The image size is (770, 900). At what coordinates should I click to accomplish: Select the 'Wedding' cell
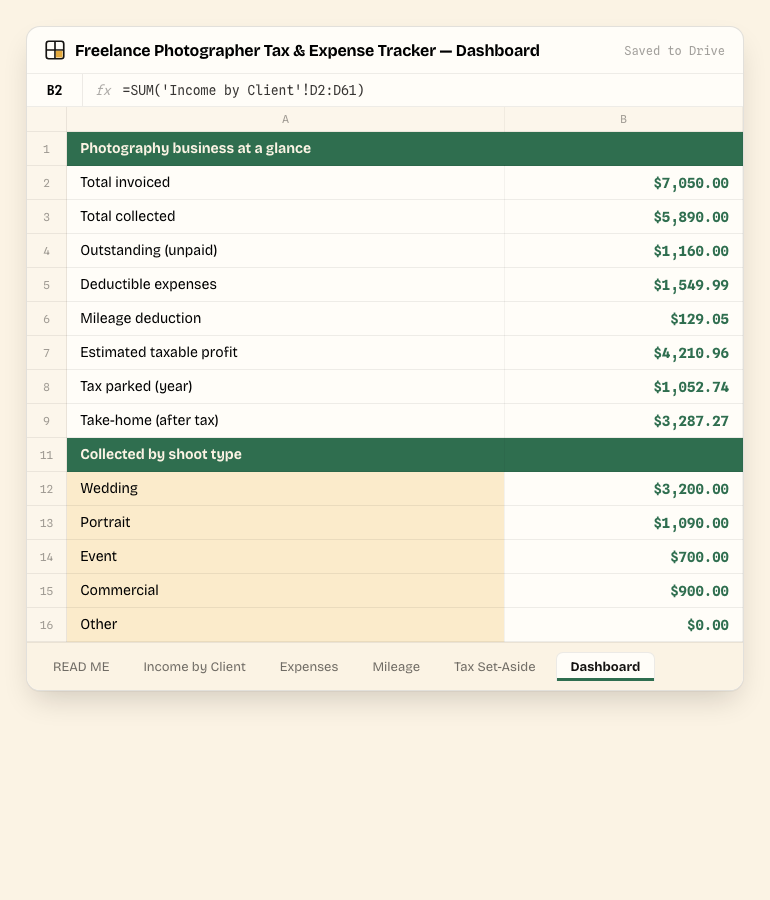pos(286,488)
